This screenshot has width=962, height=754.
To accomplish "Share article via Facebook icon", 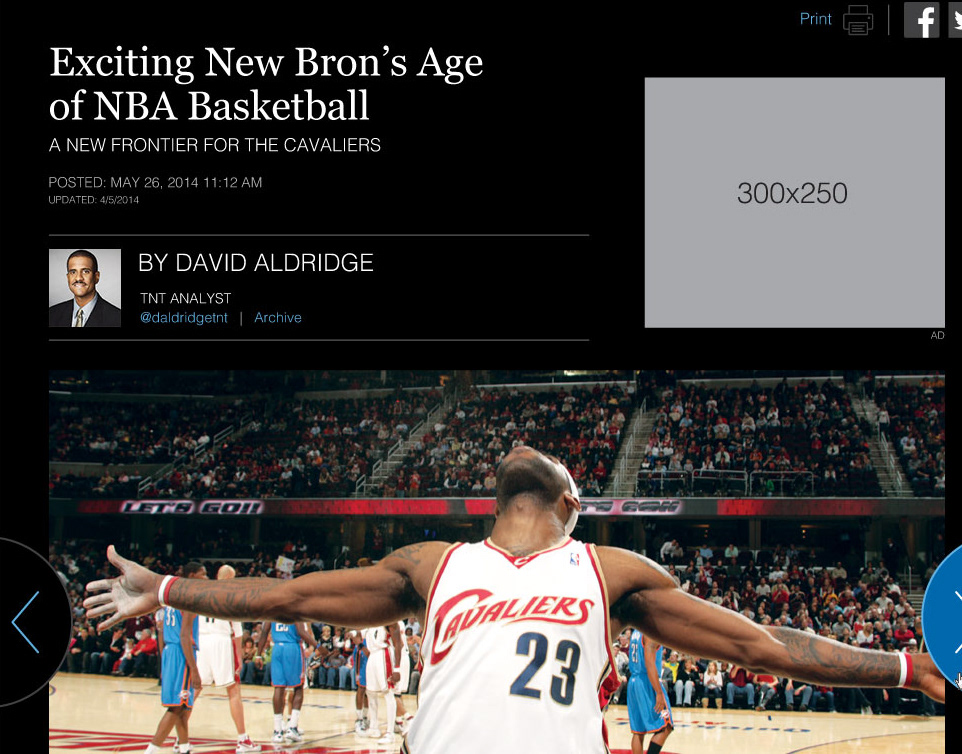I will pos(922,20).
